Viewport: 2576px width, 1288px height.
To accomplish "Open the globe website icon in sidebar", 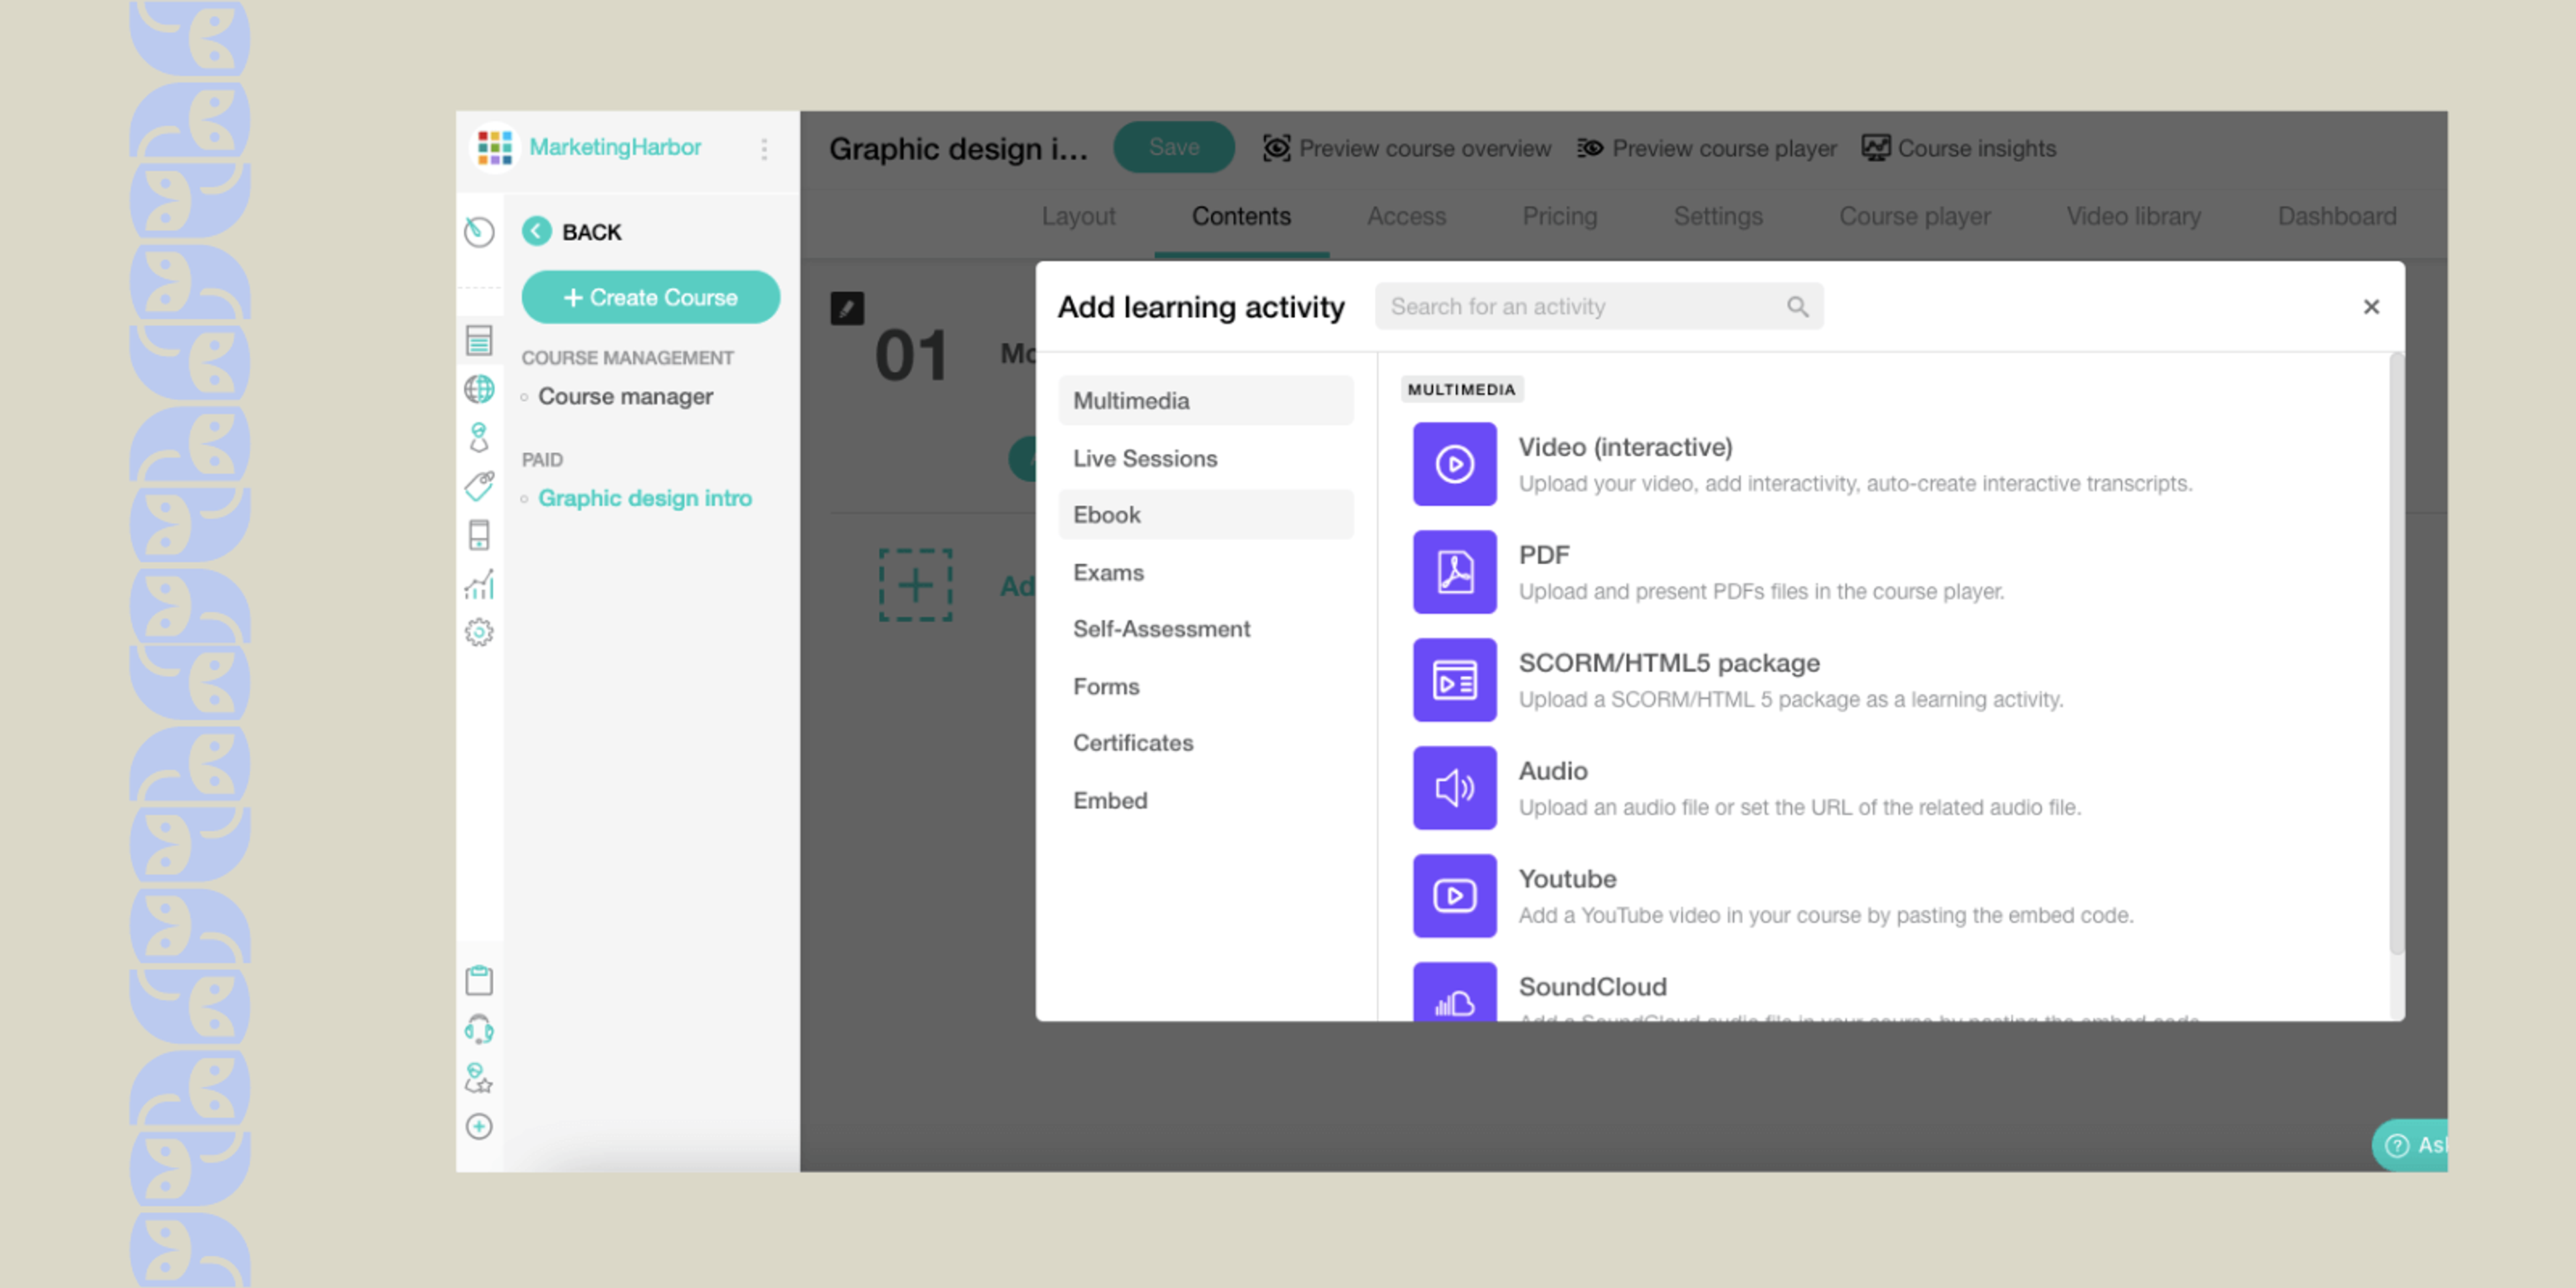I will point(479,389).
